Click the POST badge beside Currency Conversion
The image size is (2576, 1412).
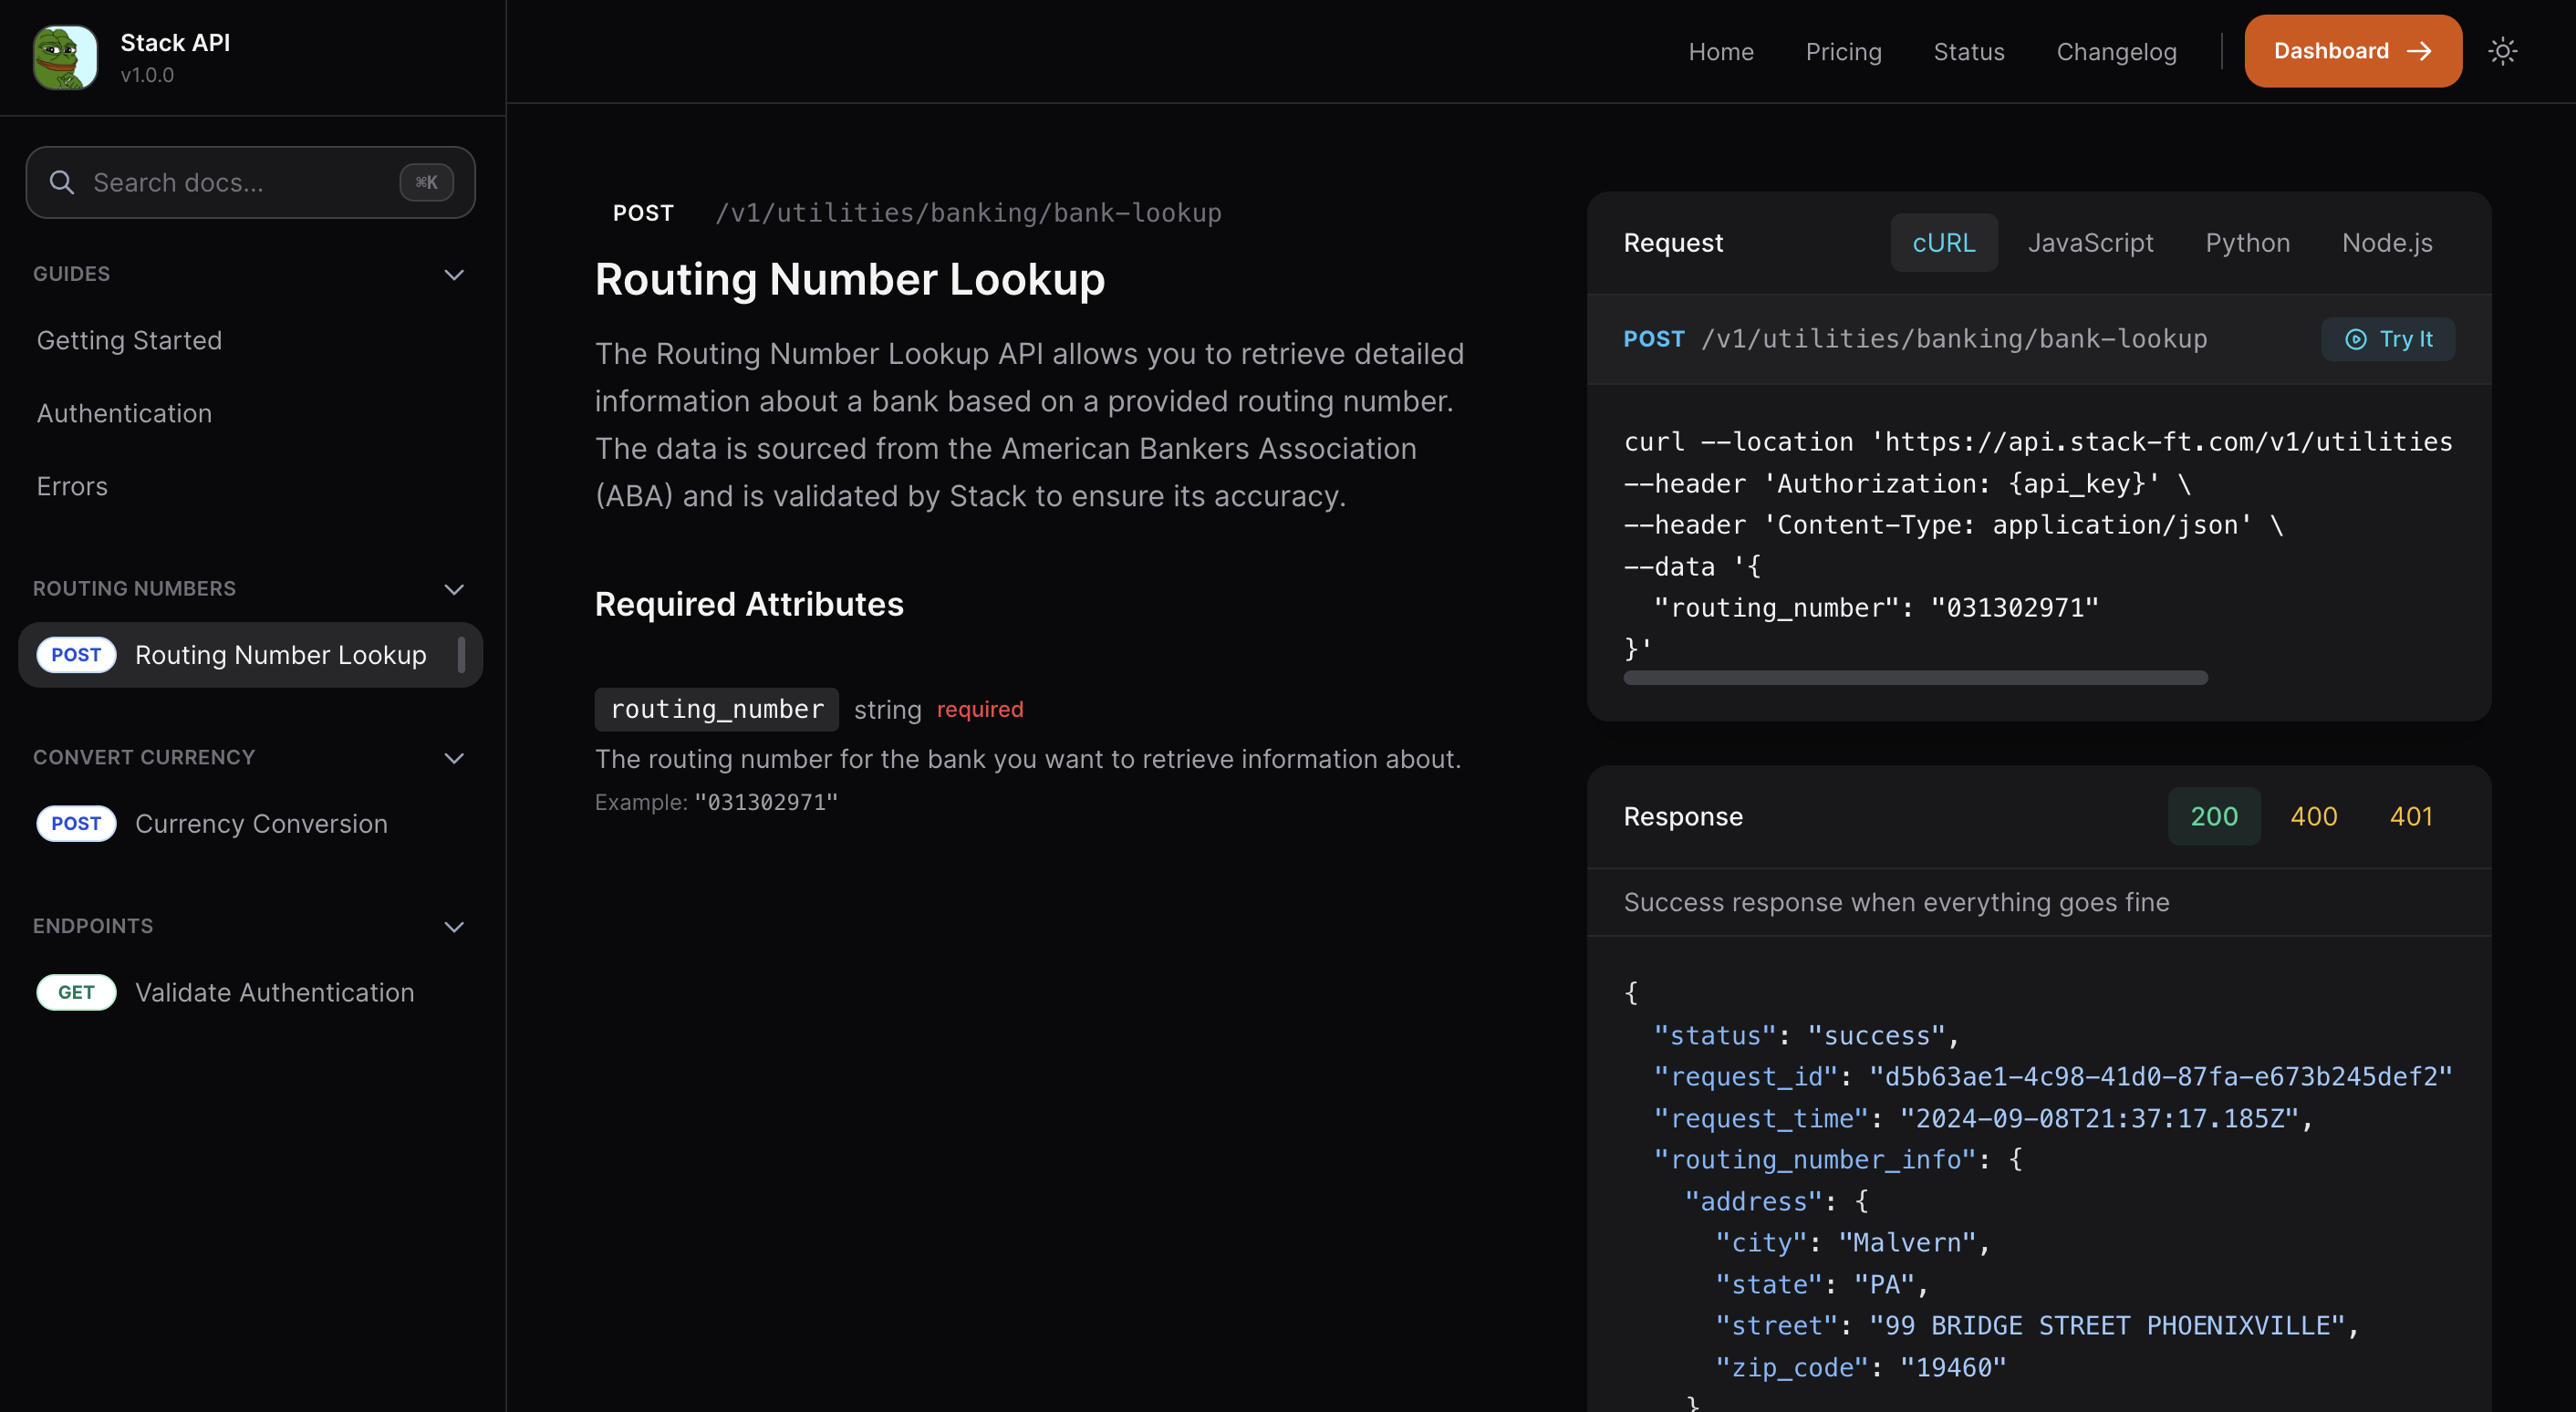click(76, 823)
